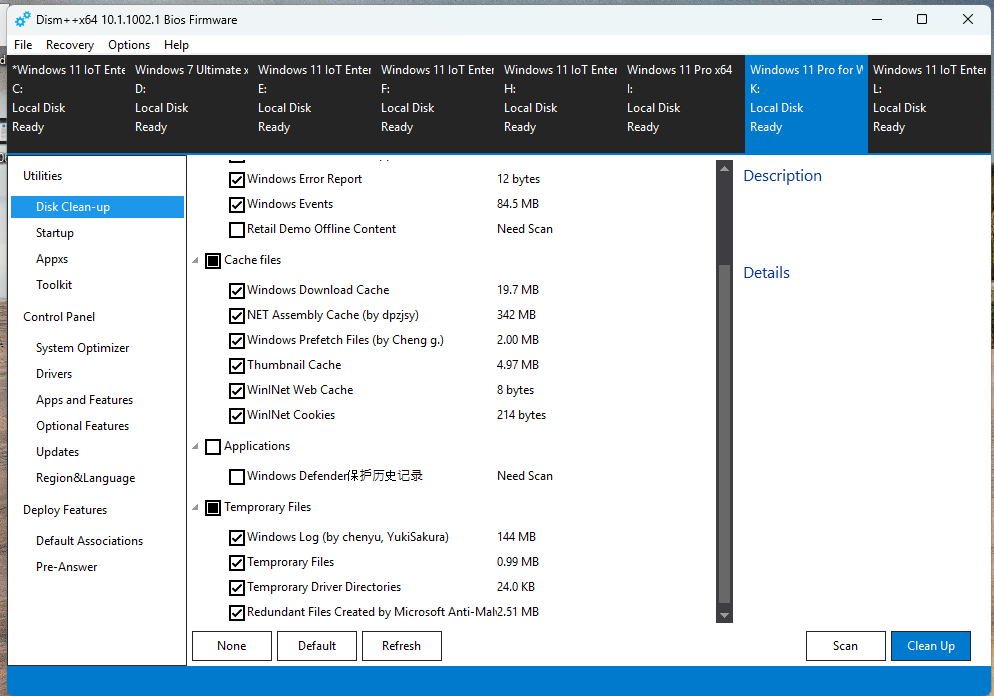This screenshot has width=994, height=696.
Task: Click the Scan button
Action: tap(846, 646)
